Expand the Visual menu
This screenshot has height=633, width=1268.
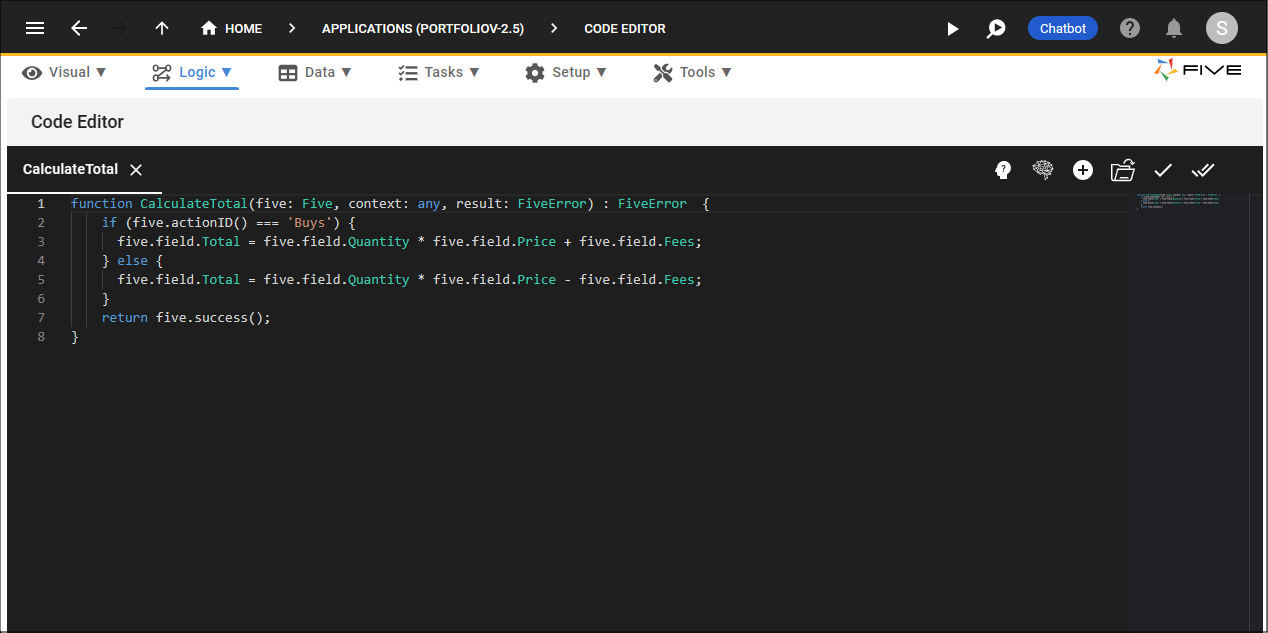tap(65, 72)
